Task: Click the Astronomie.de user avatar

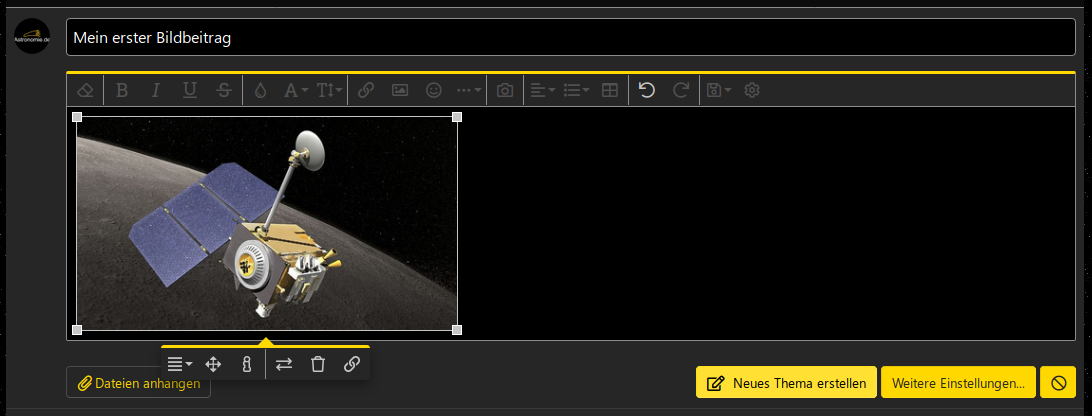Action: point(32,36)
